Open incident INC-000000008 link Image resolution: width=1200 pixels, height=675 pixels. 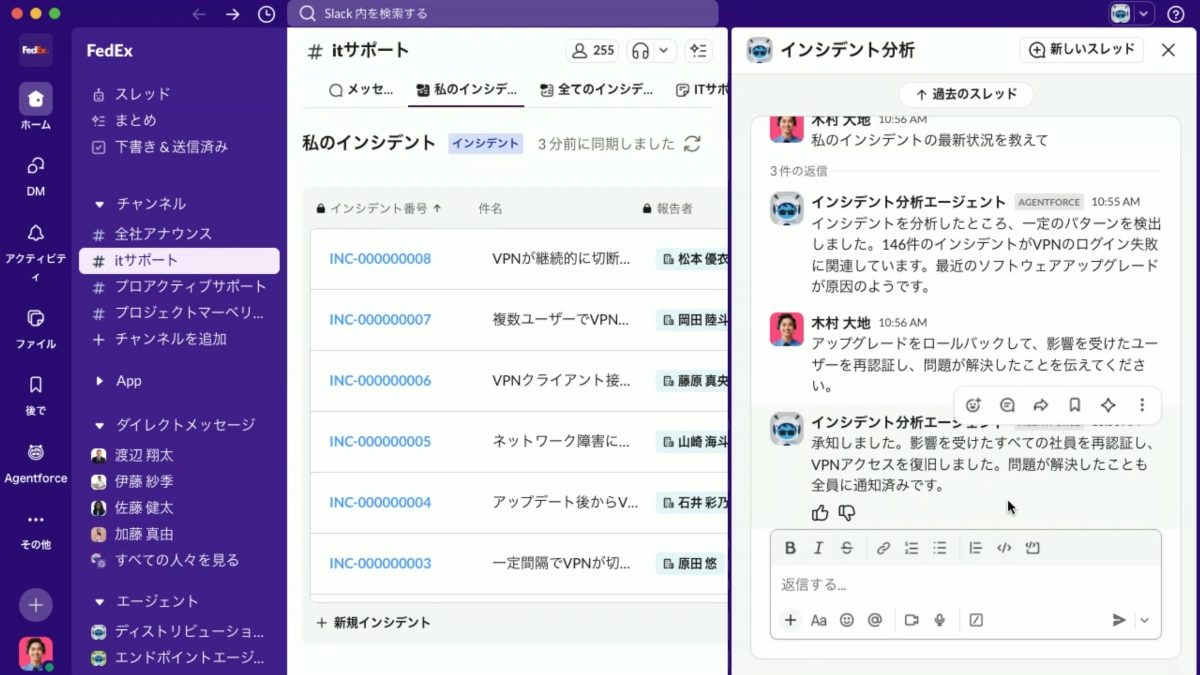coord(380,259)
